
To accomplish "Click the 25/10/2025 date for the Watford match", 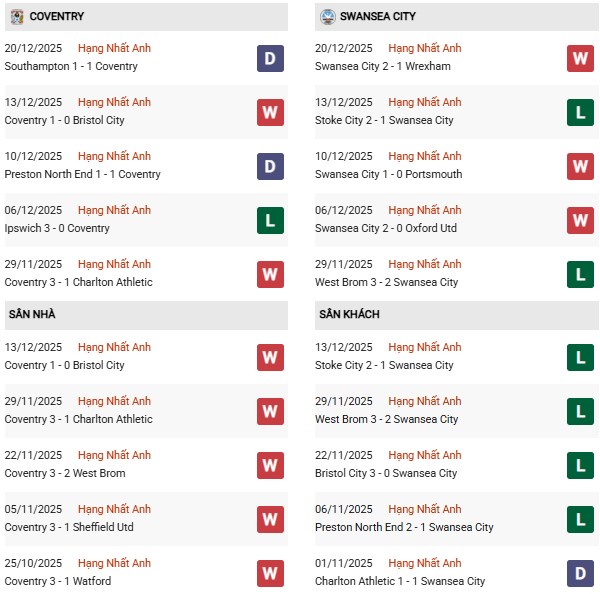I will click(x=33, y=563).
